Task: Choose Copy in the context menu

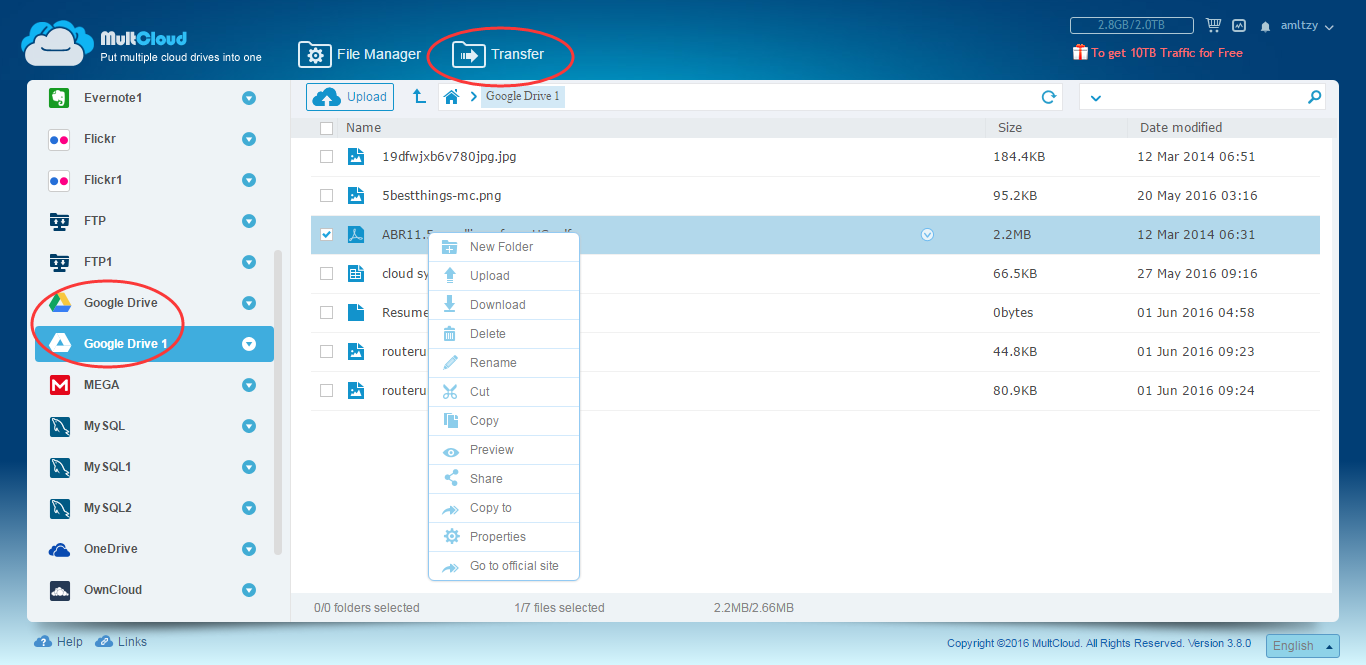Action: [504, 421]
